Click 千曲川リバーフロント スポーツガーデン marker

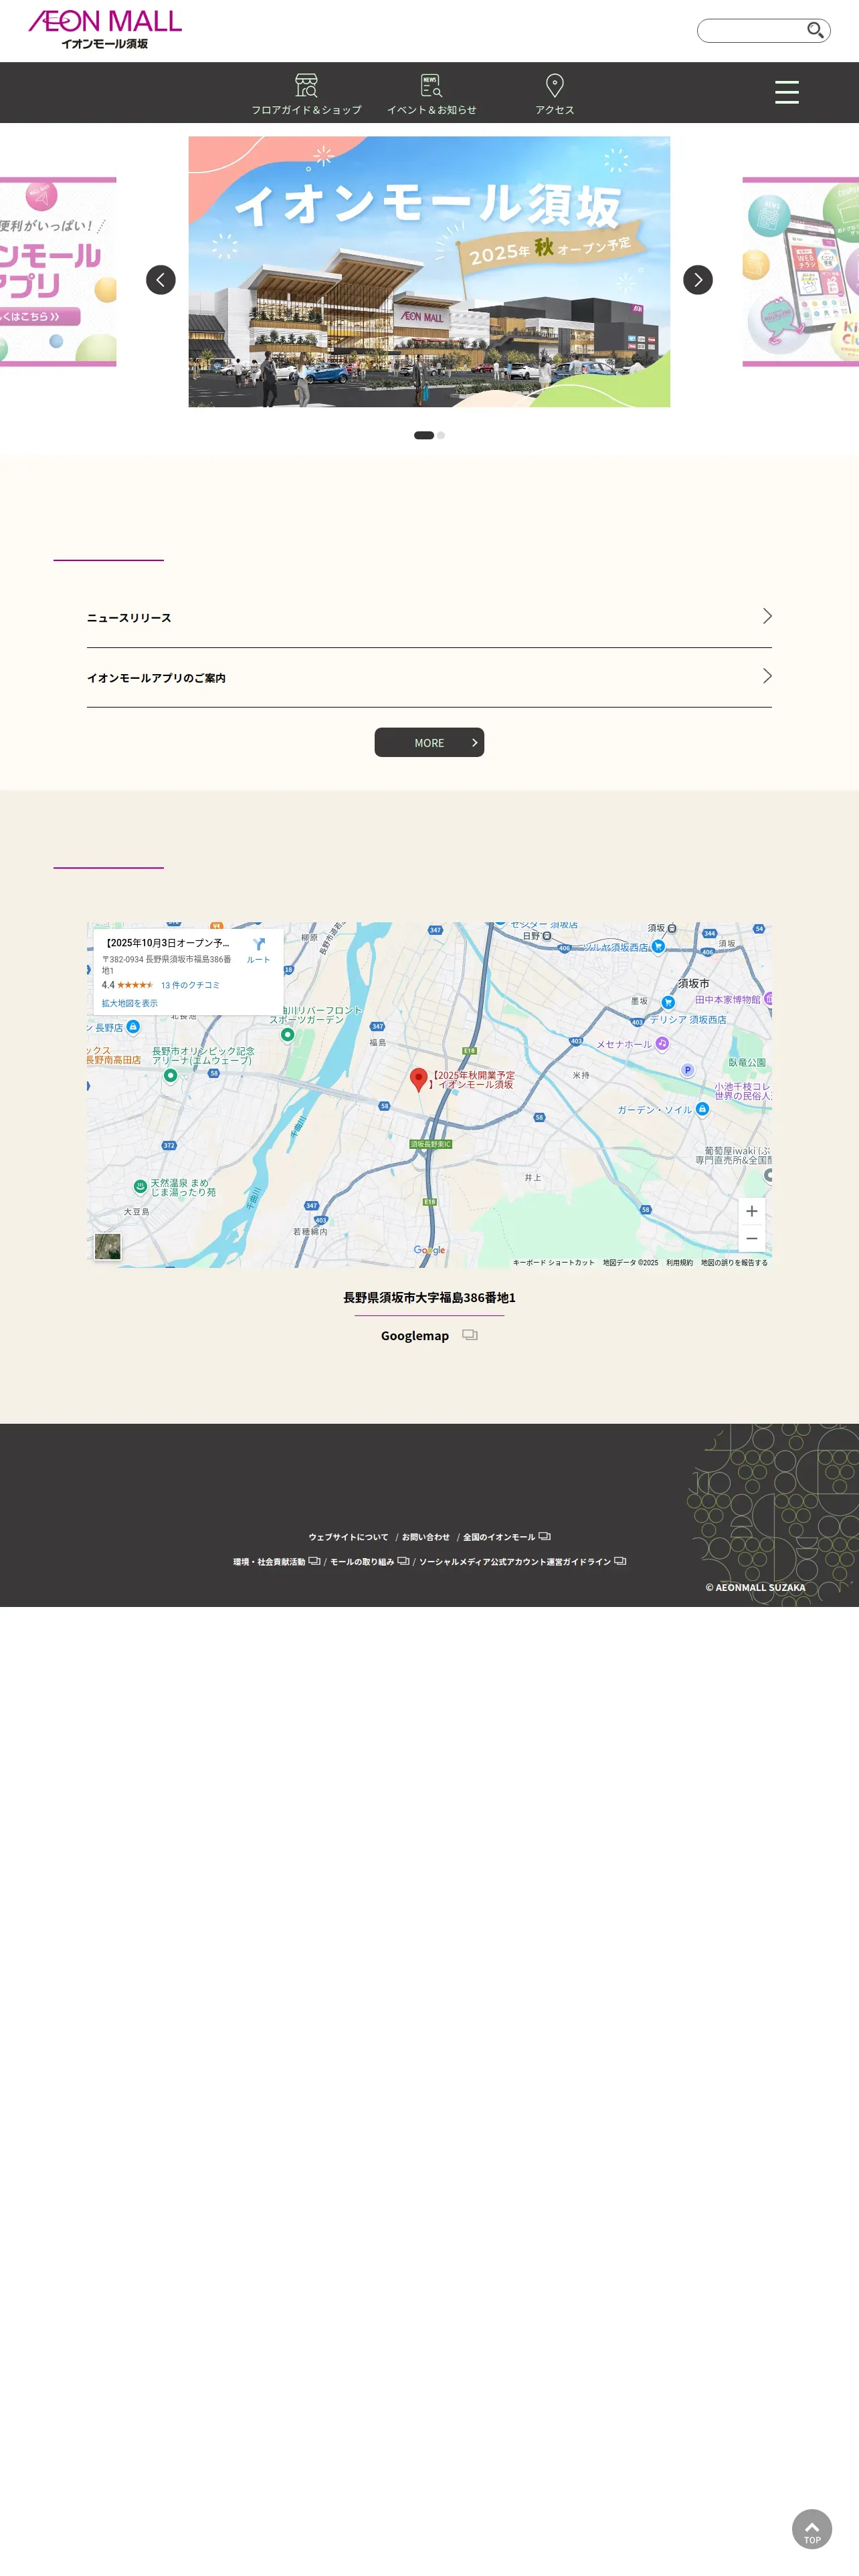click(288, 1035)
